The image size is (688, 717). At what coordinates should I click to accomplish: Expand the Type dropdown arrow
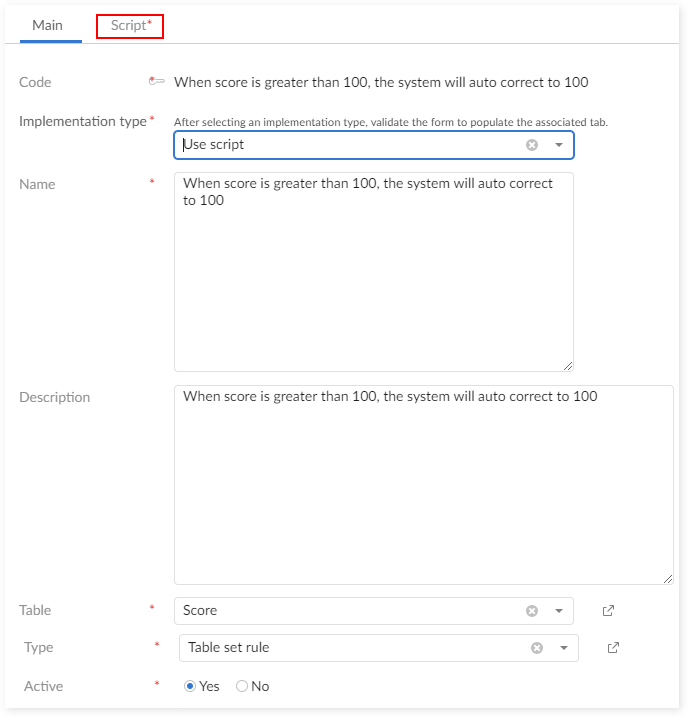coord(564,648)
